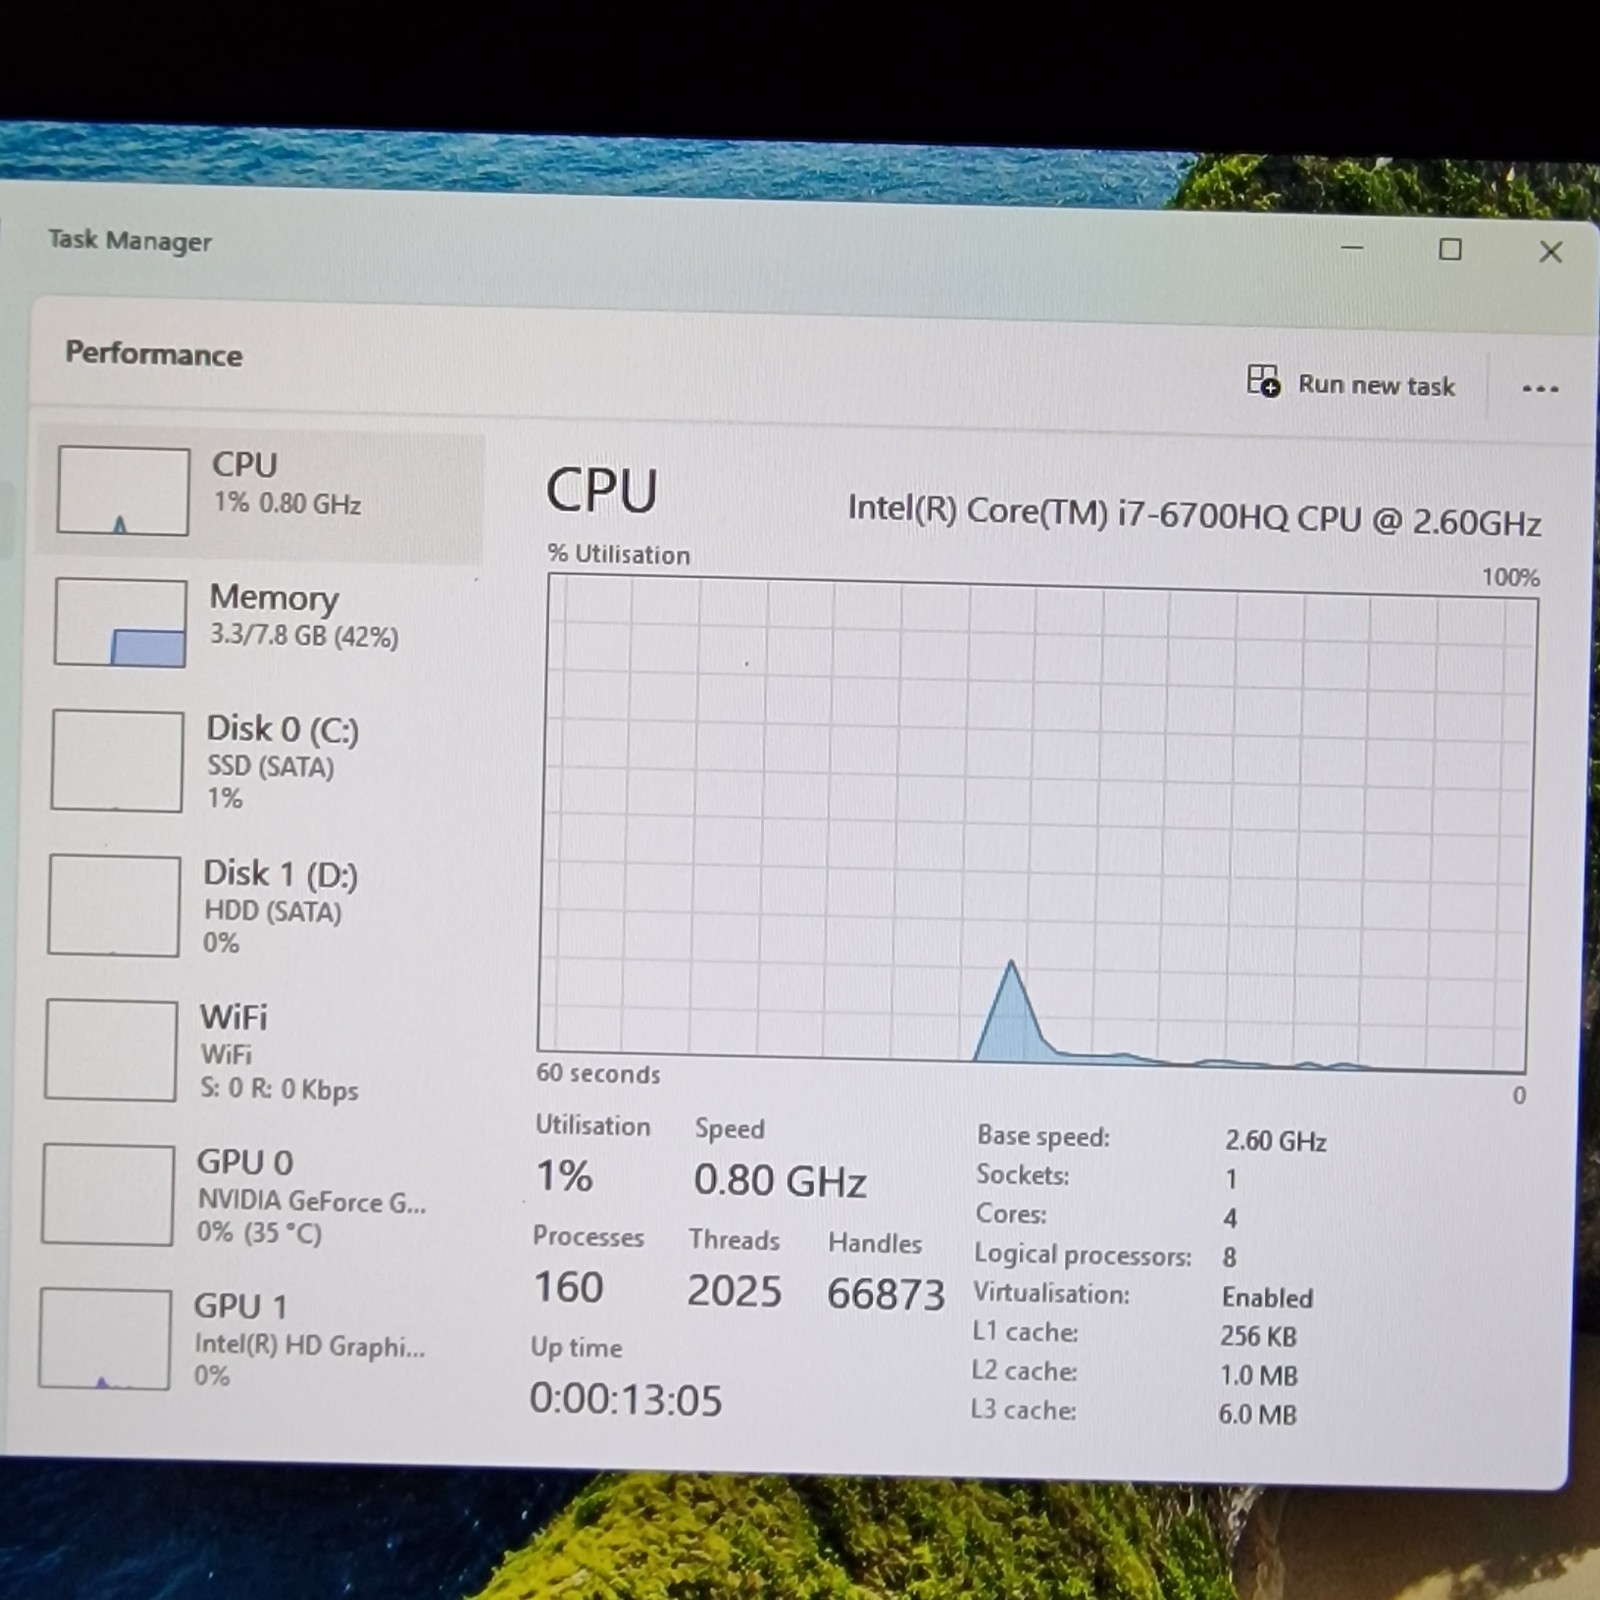Close the Task Manager window

tap(1550, 252)
